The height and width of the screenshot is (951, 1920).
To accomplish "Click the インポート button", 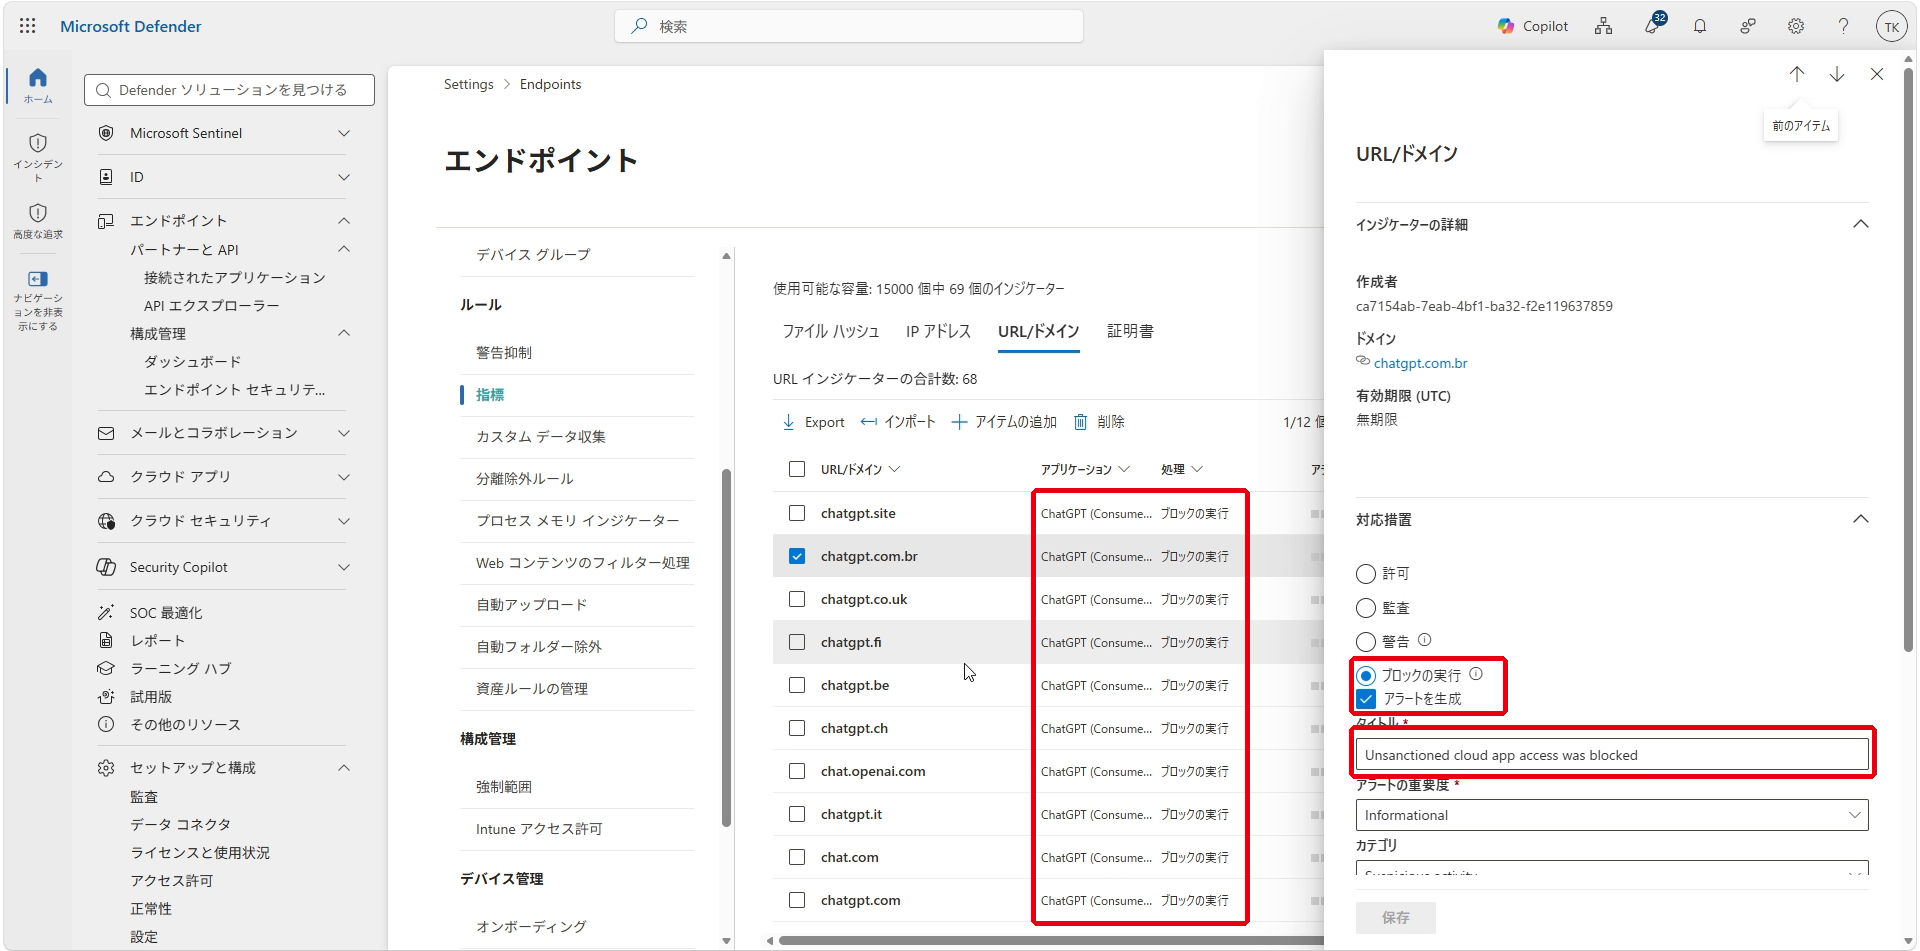I will tap(897, 422).
